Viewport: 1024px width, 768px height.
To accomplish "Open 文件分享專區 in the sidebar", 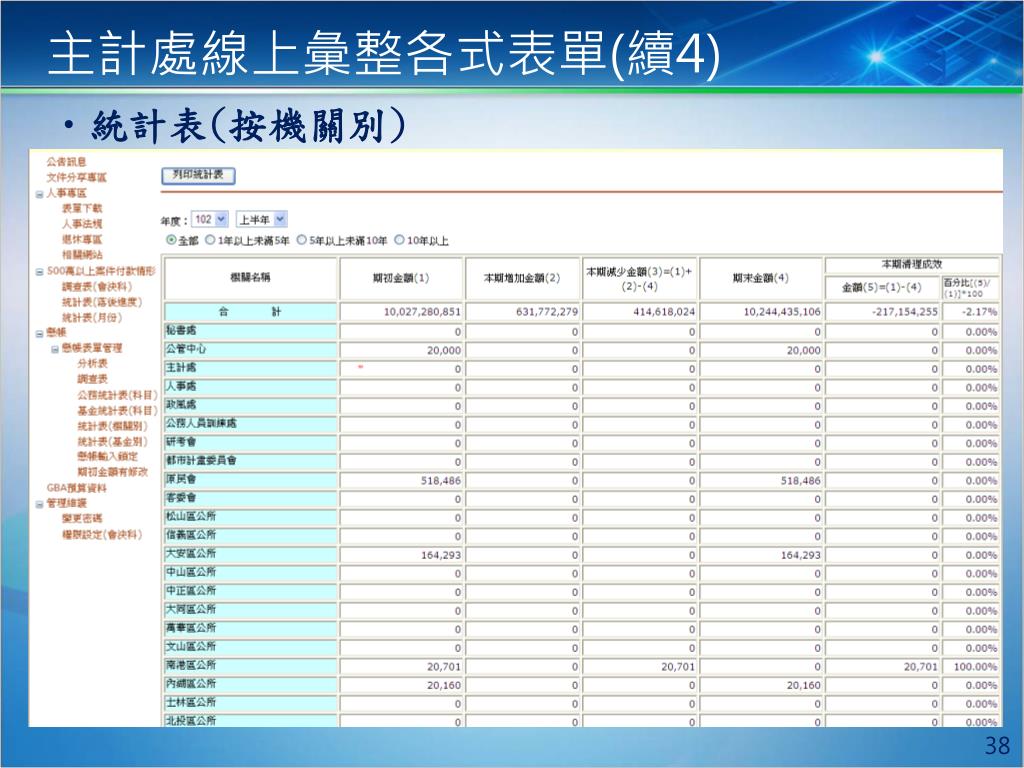I will [76, 177].
